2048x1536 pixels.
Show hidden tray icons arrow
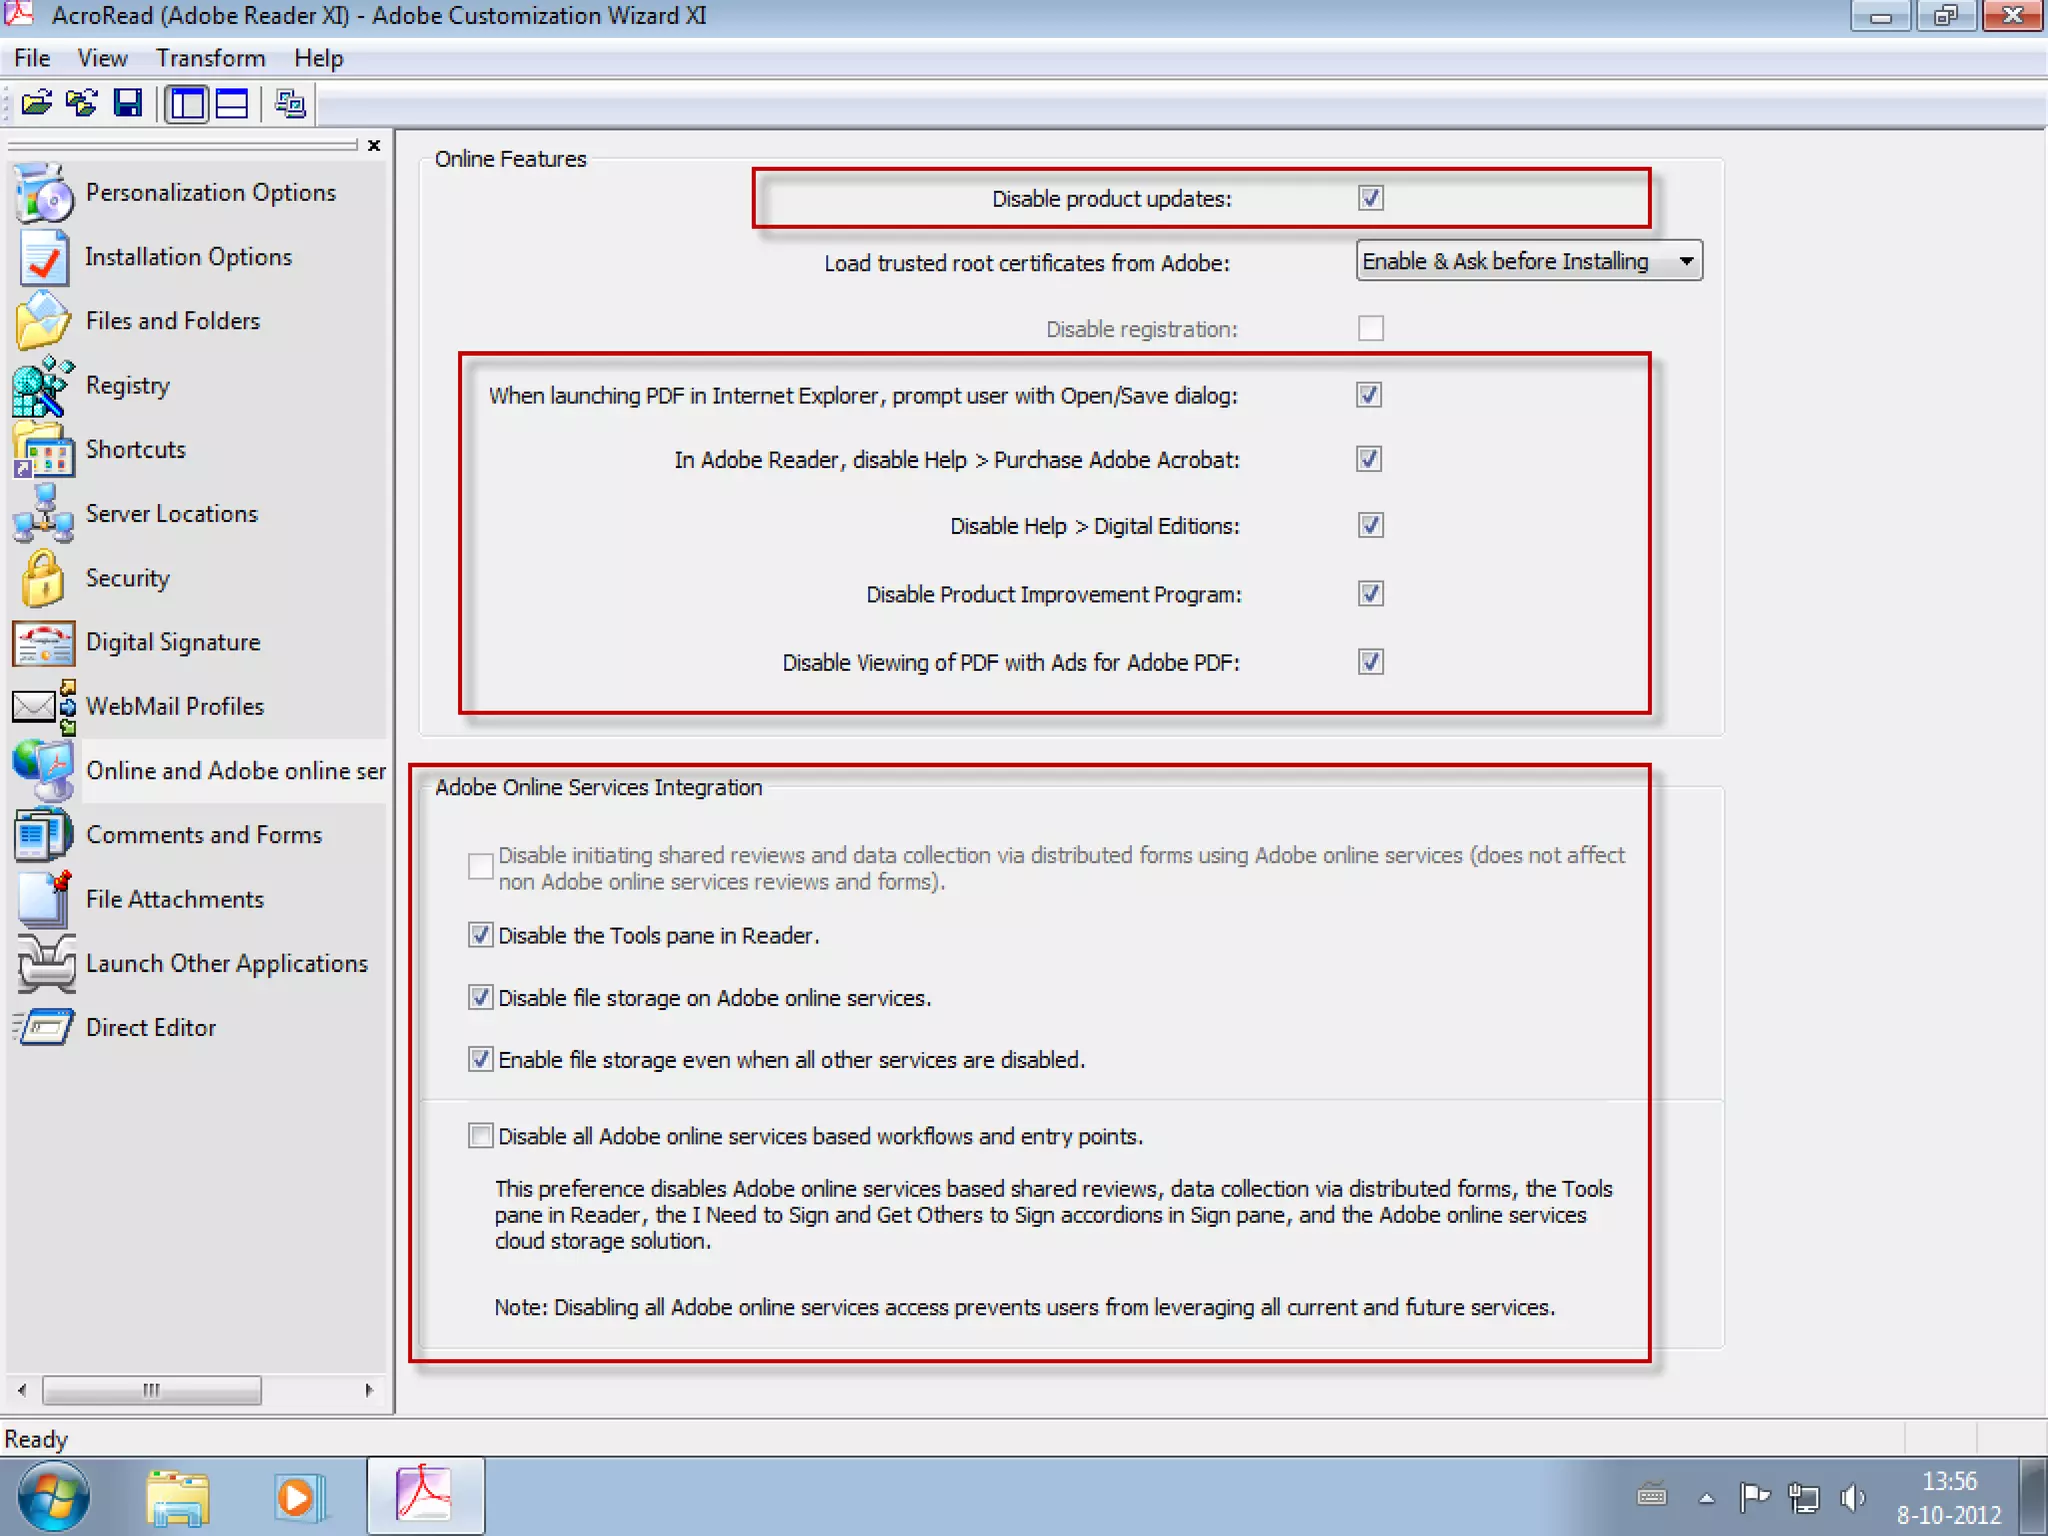(1707, 1498)
